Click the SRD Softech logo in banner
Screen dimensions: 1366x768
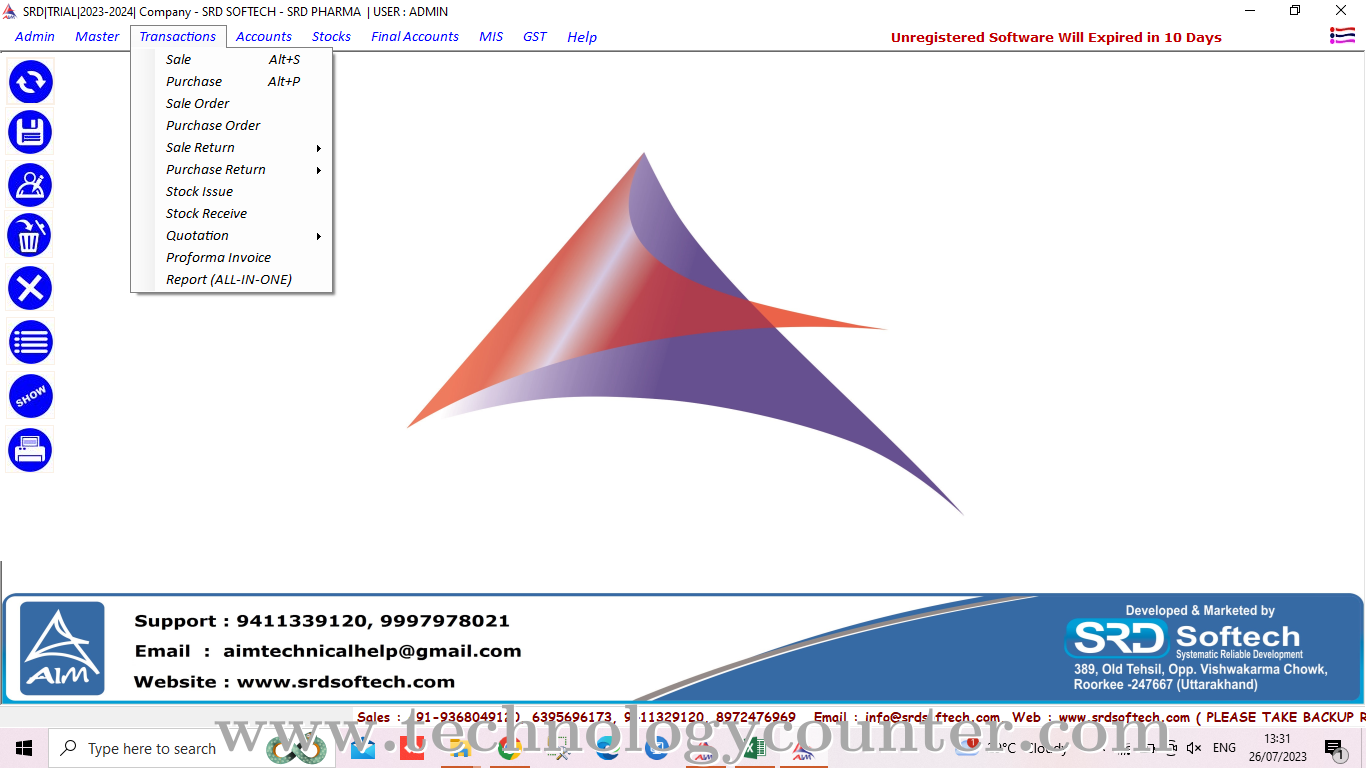click(x=1184, y=639)
